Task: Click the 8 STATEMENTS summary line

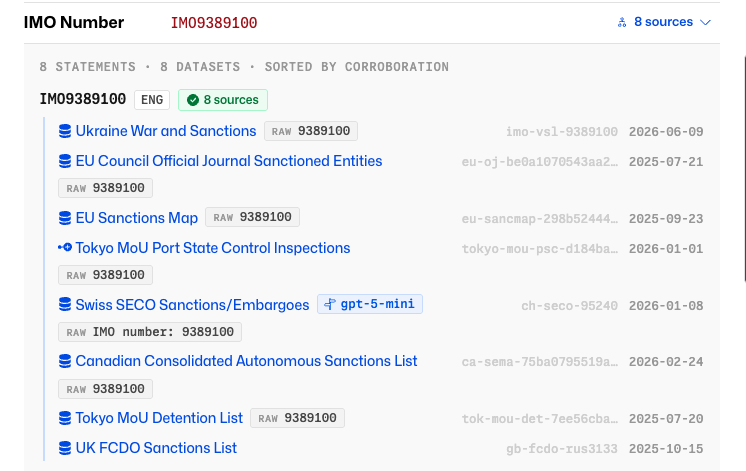Action: click(244, 67)
